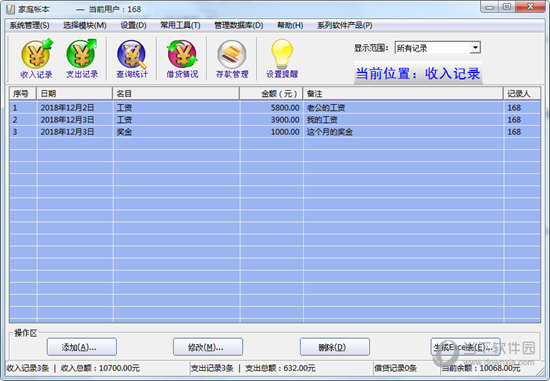The height and width of the screenshot is (381, 550).
Task: Sort by the 备注 column header
Action: [x=403, y=94]
